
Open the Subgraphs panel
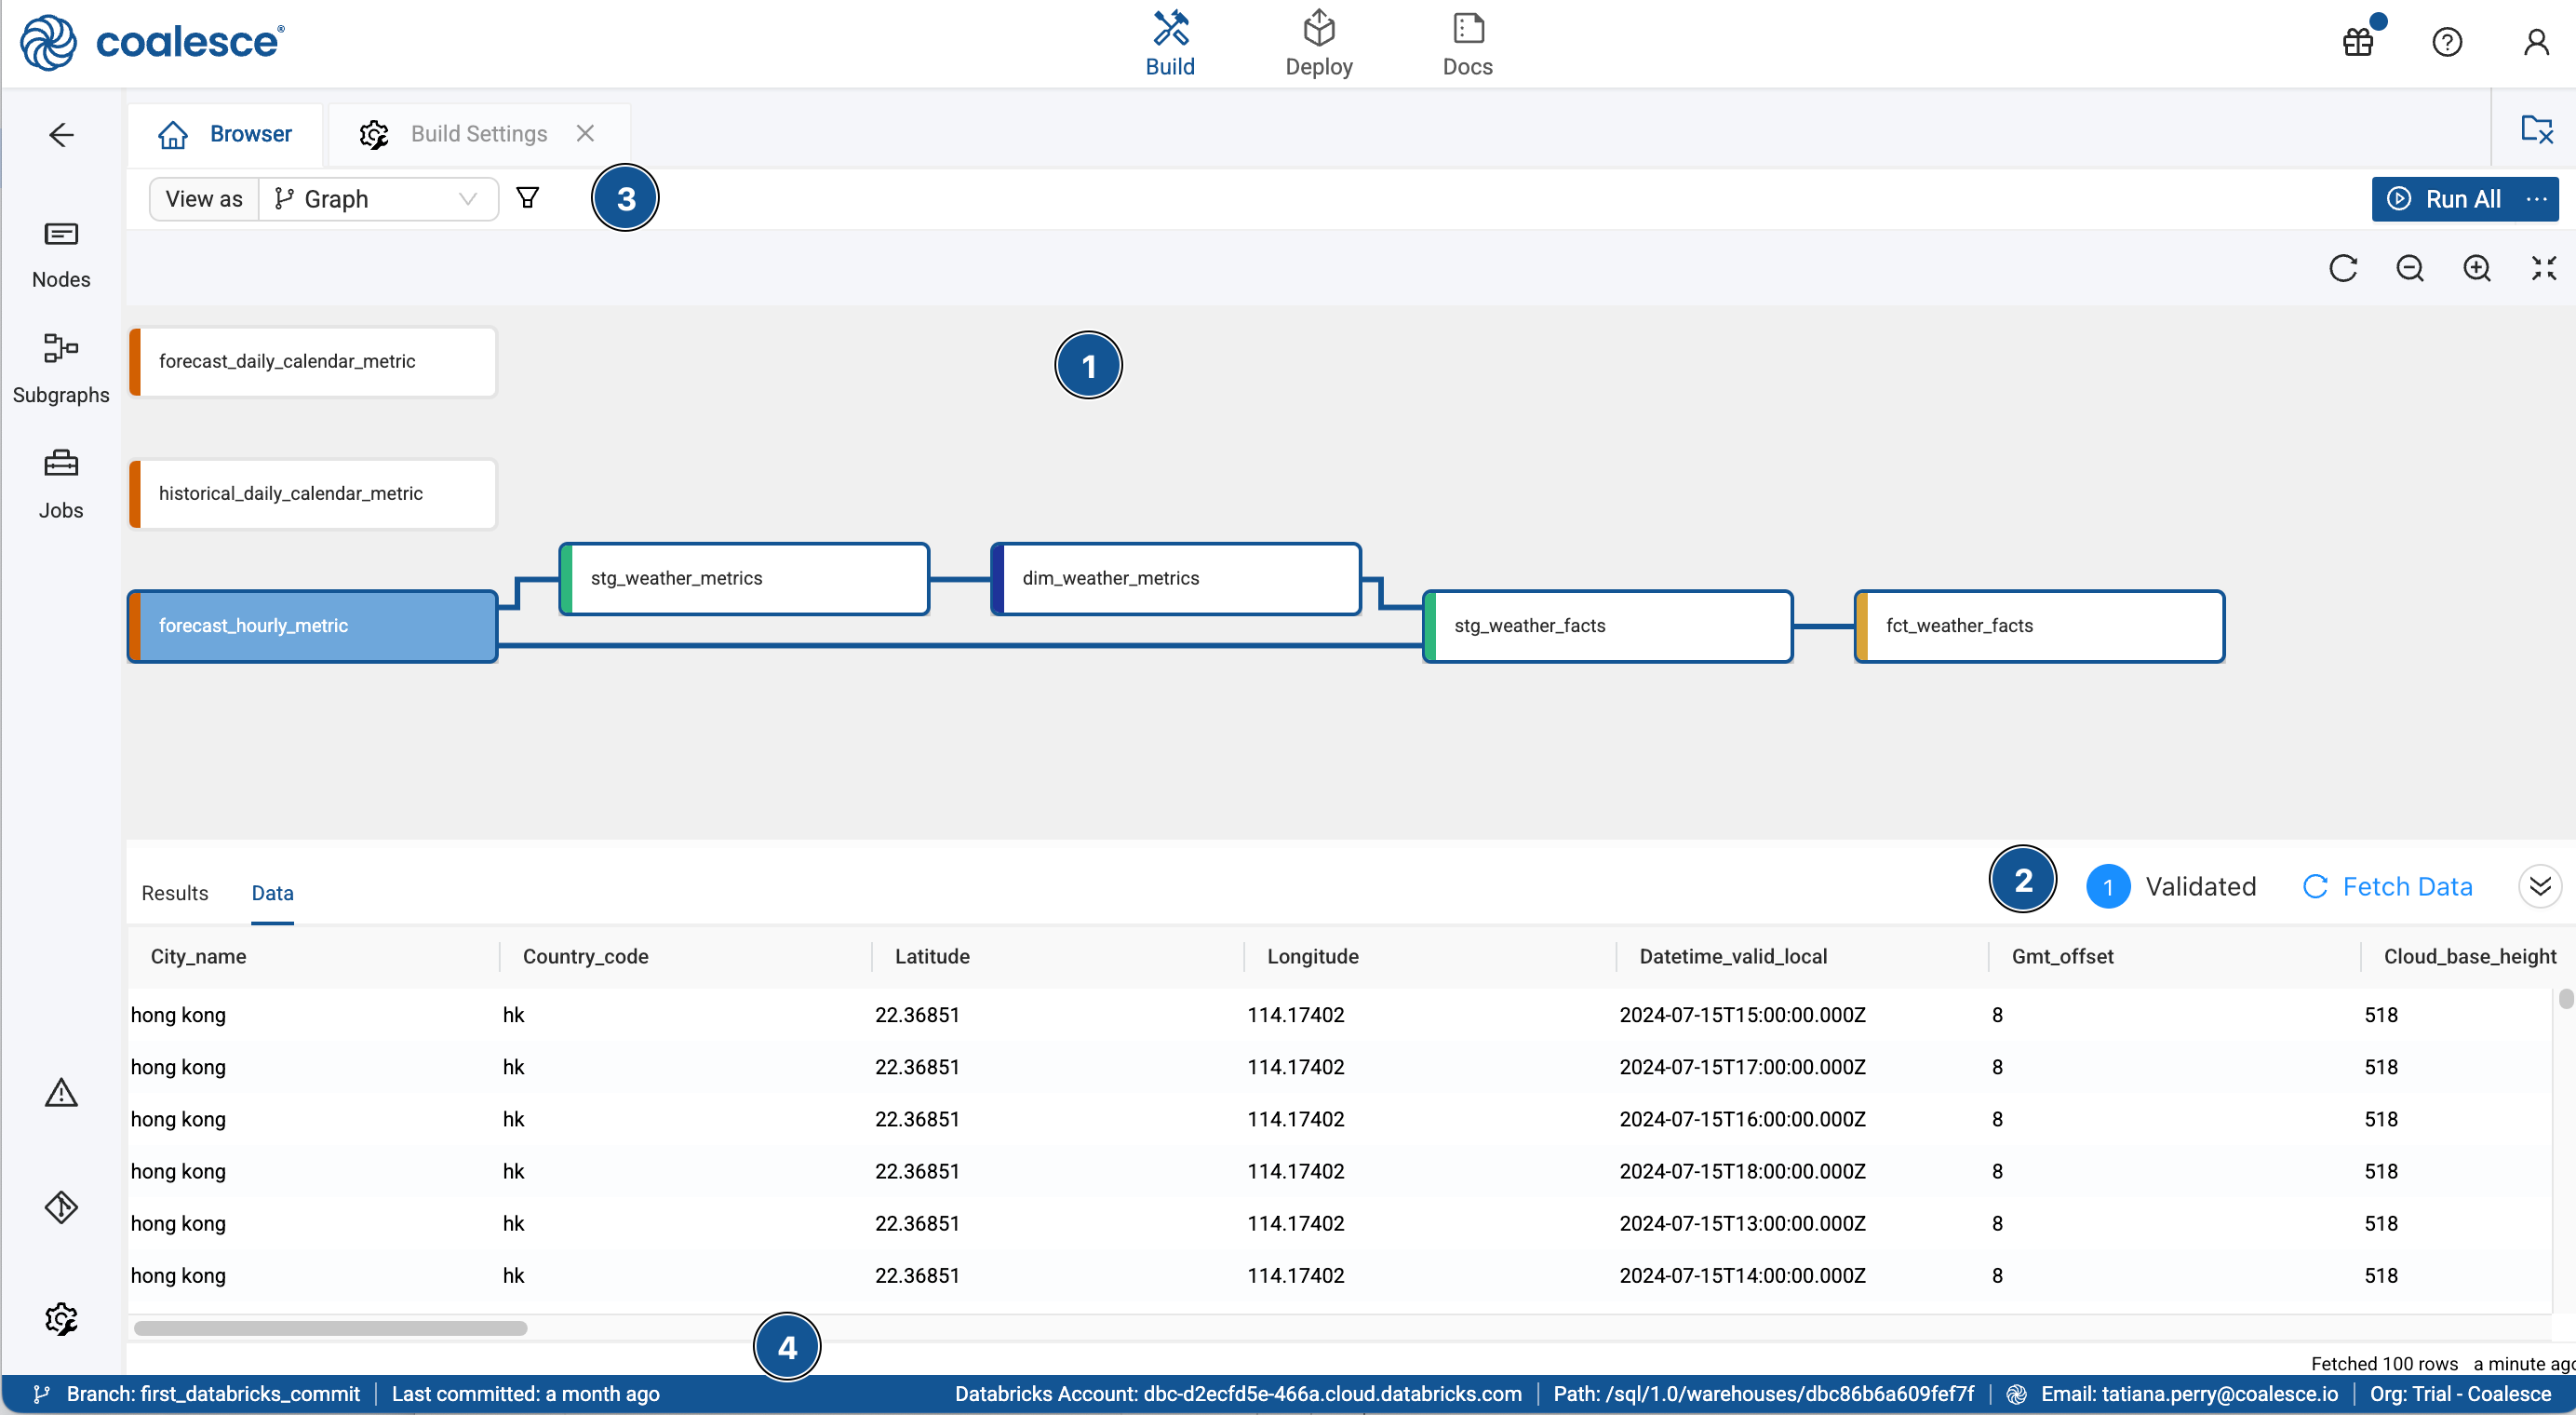(61, 369)
